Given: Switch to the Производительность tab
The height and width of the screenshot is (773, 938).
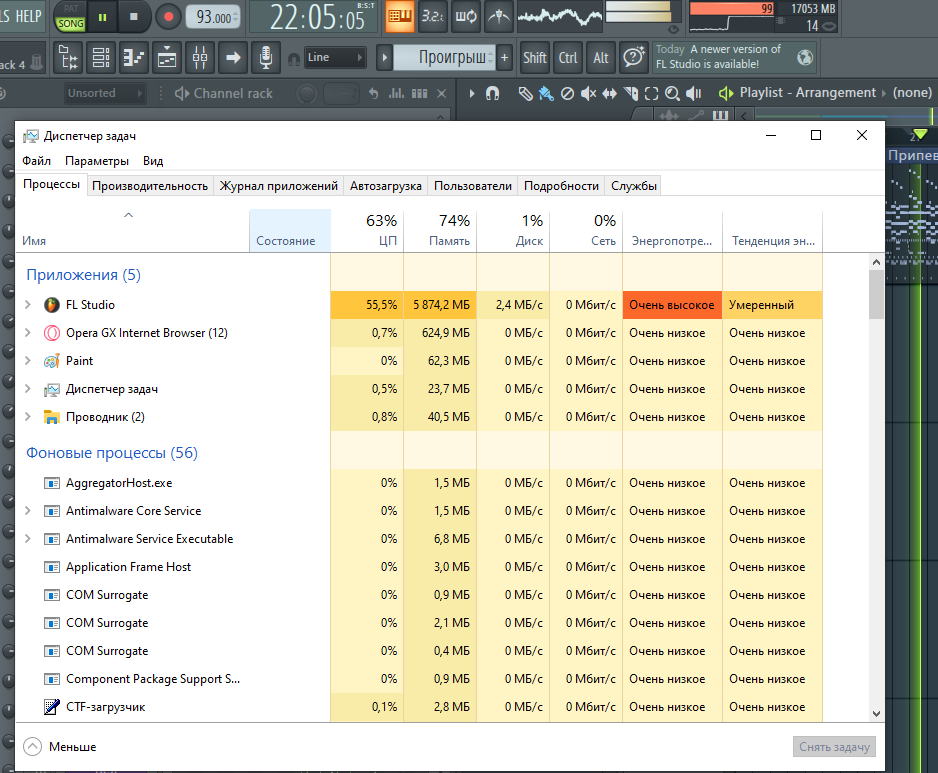Looking at the screenshot, I should pyautogui.click(x=150, y=186).
